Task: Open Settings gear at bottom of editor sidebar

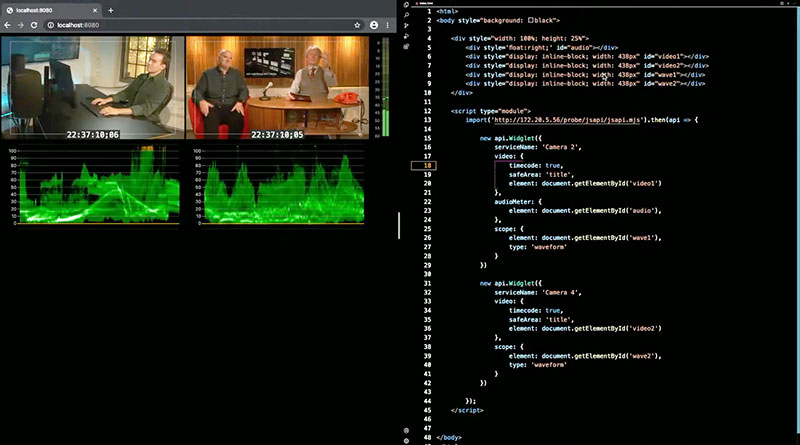Action: pyautogui.click(x=406, y=439)
